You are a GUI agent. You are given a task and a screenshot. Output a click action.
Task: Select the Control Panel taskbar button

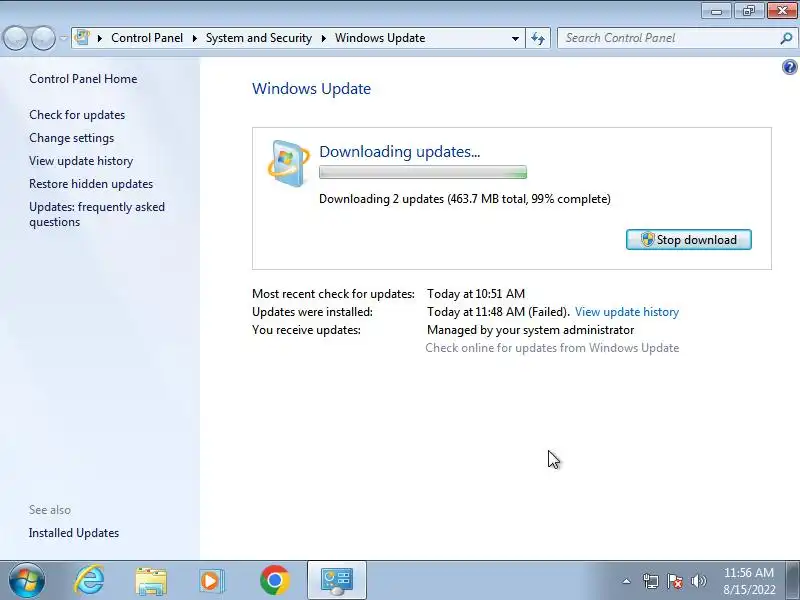coord(337,581)
